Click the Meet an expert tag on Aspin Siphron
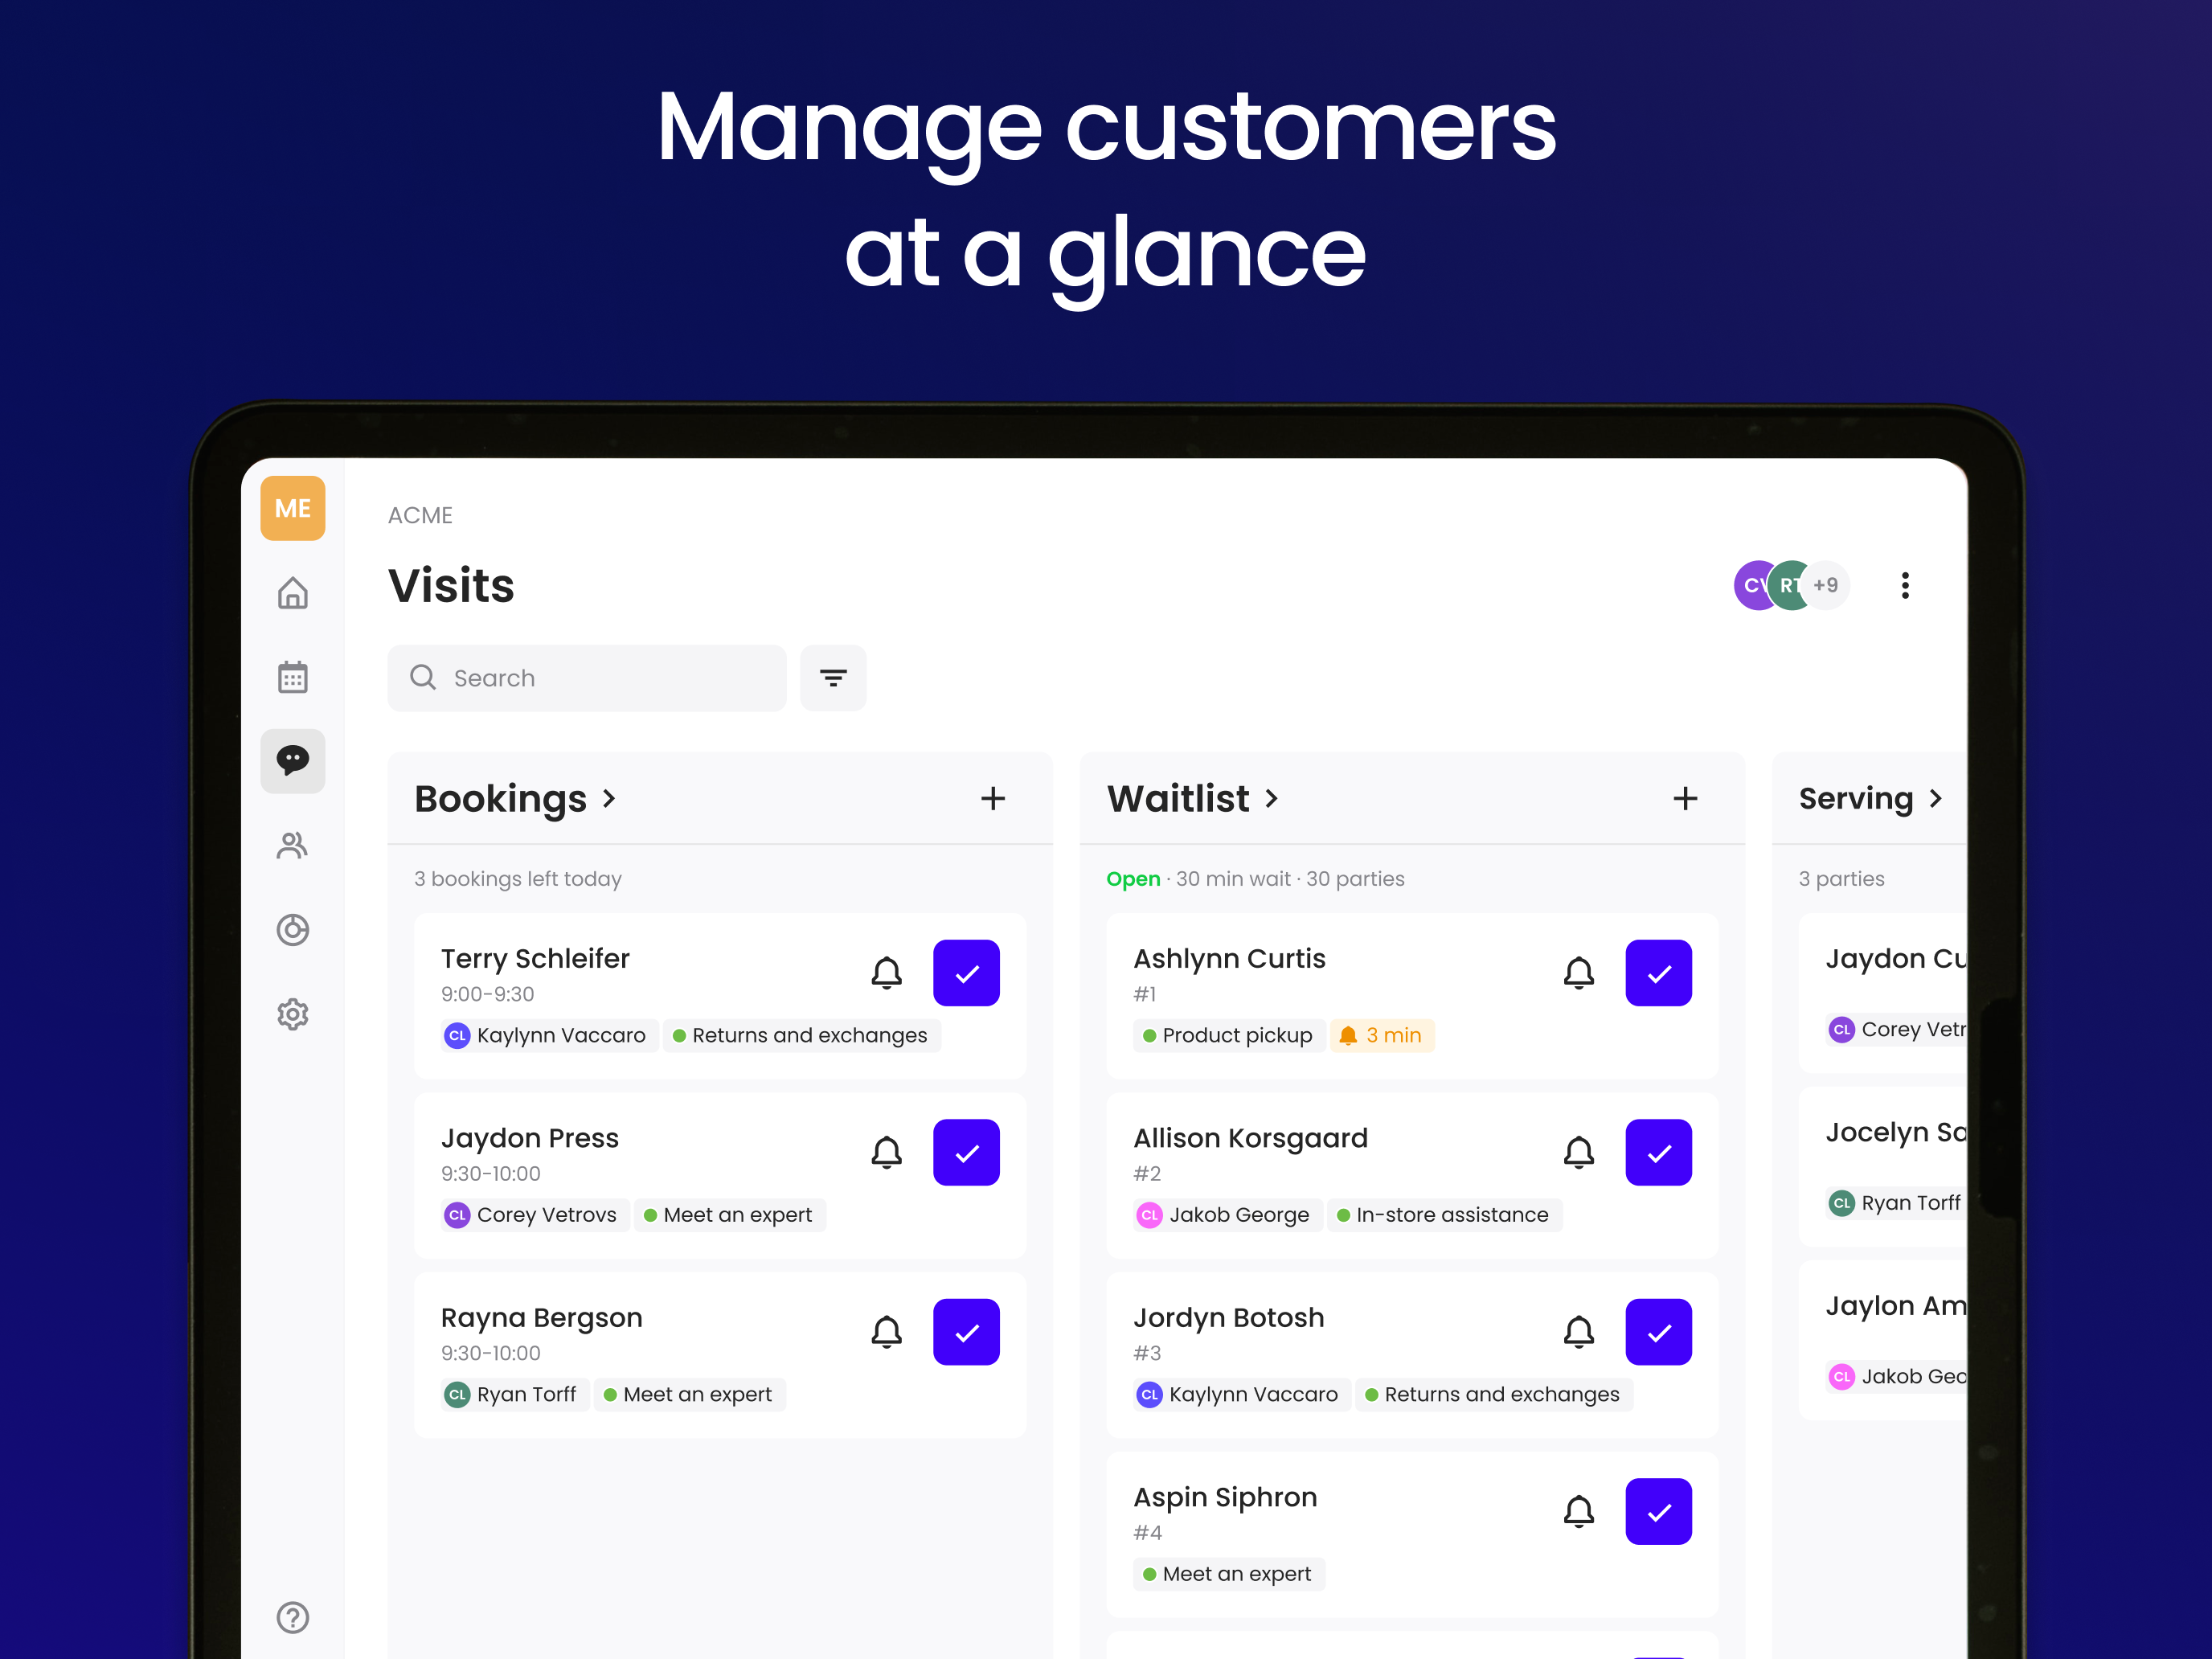This screenshot has width=2212, height=1659. [1228, 1574]
